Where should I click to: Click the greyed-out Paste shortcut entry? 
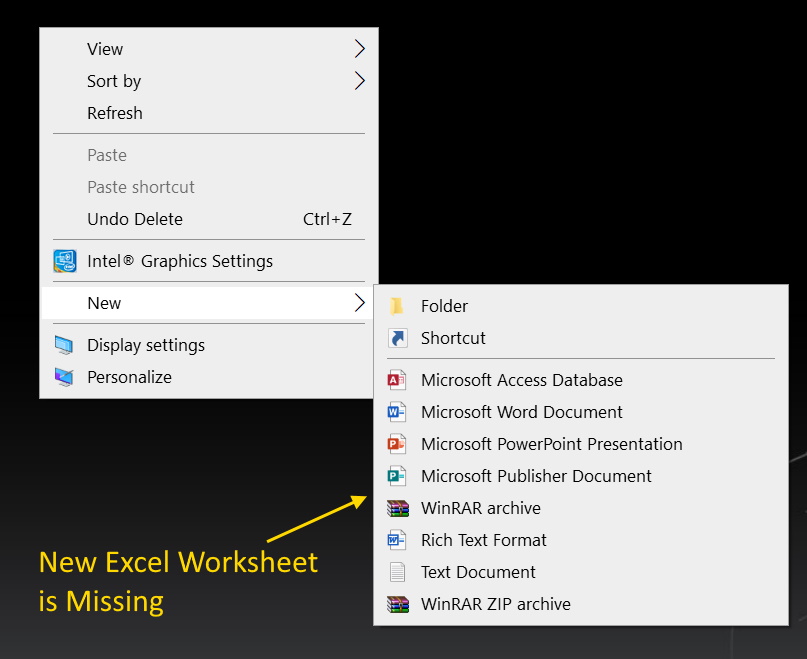pyautogui.click(x=209, y=187)
